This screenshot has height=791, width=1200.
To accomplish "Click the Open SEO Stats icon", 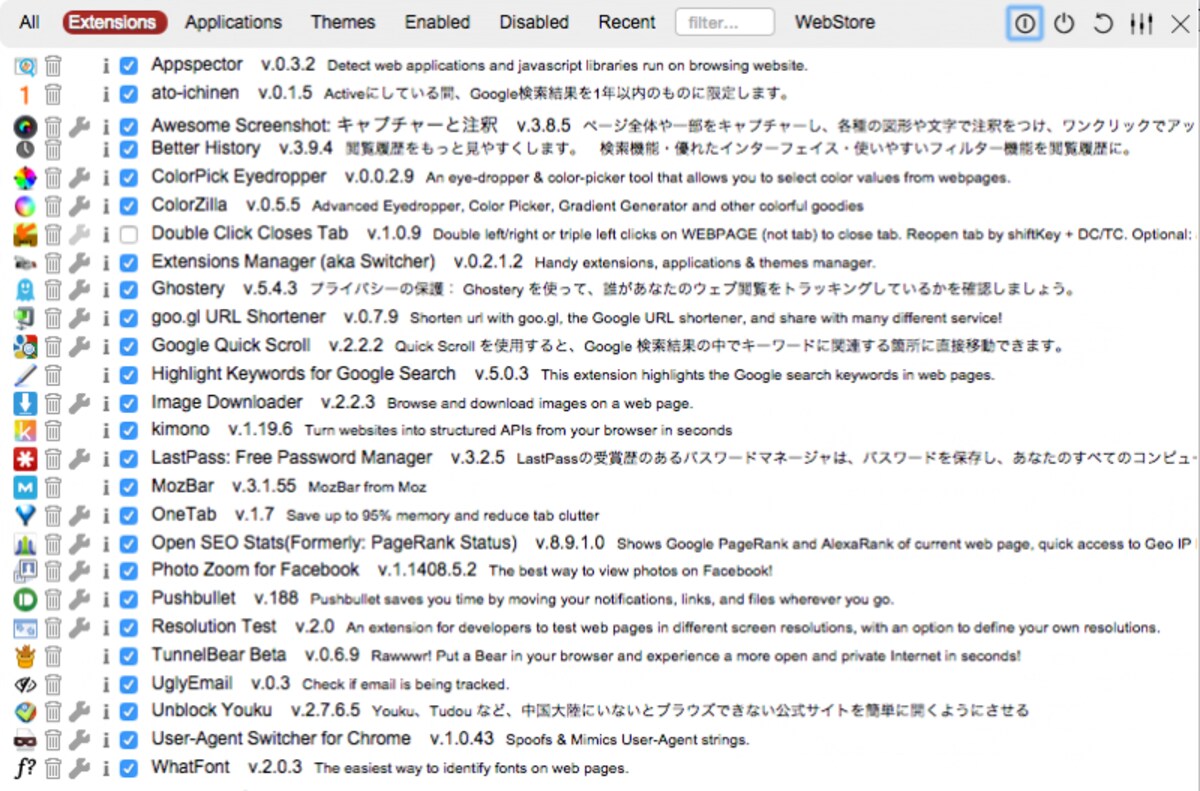I will coord(25,544).
